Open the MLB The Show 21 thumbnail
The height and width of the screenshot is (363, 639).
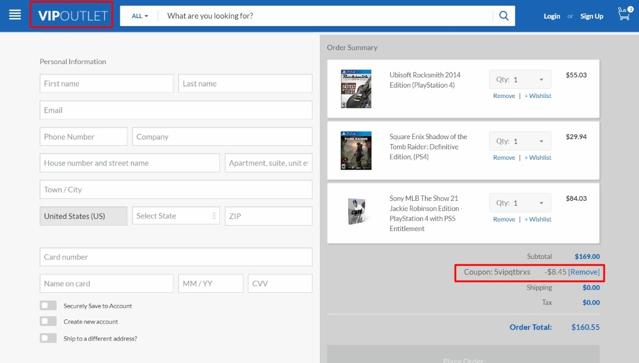[x=356, y=211]
